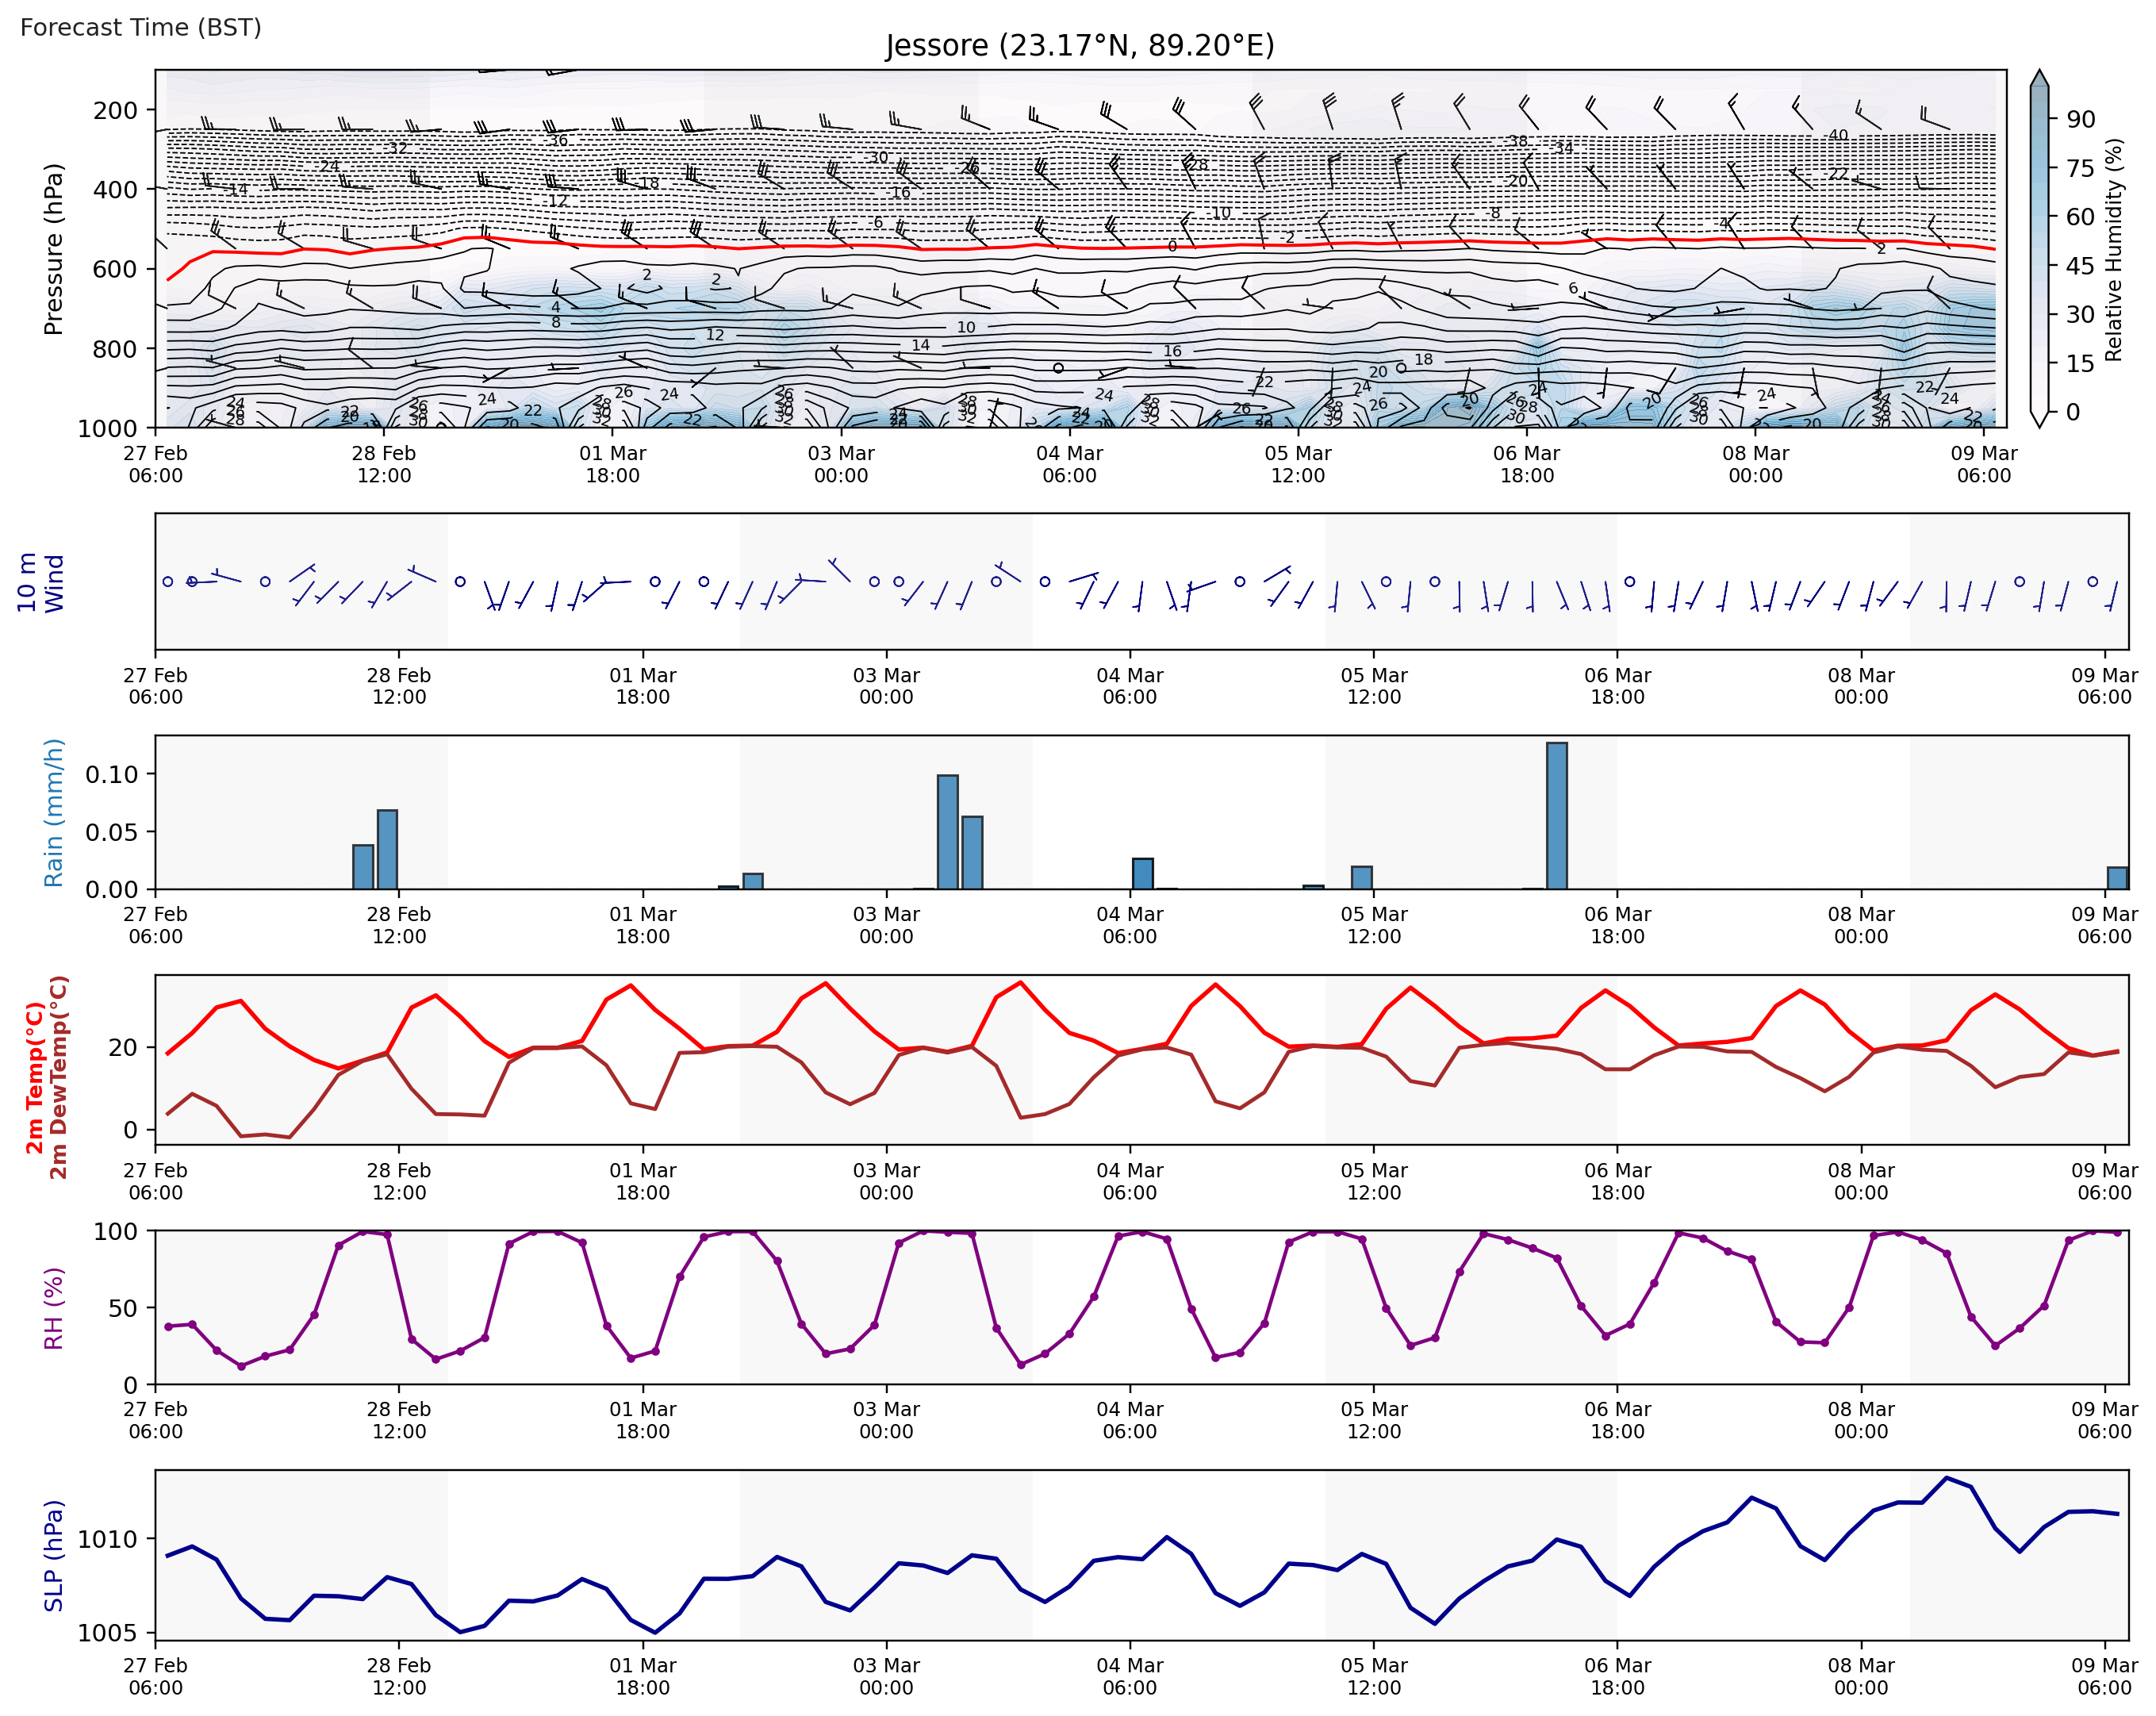Click the tallest rain bar near 06 Mar
The height and width of the screenshot is (1716, 2156).
[1556, 815]
